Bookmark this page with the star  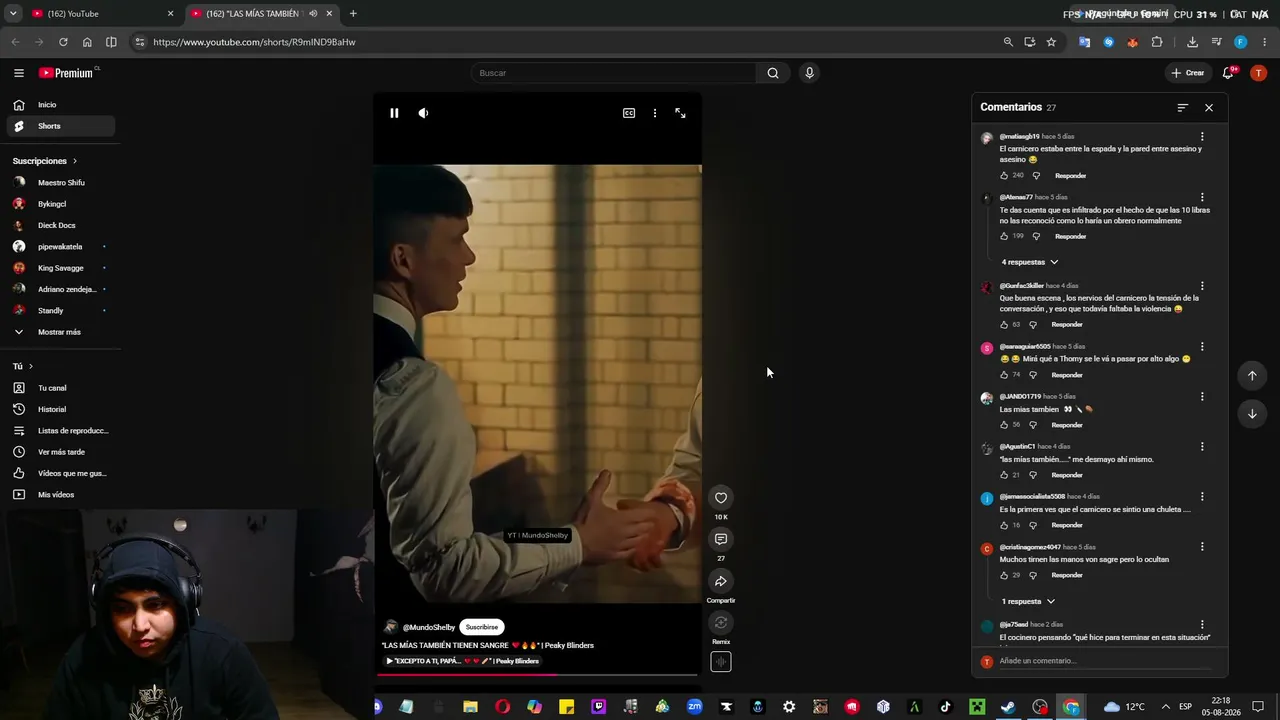pos(1051,42)
